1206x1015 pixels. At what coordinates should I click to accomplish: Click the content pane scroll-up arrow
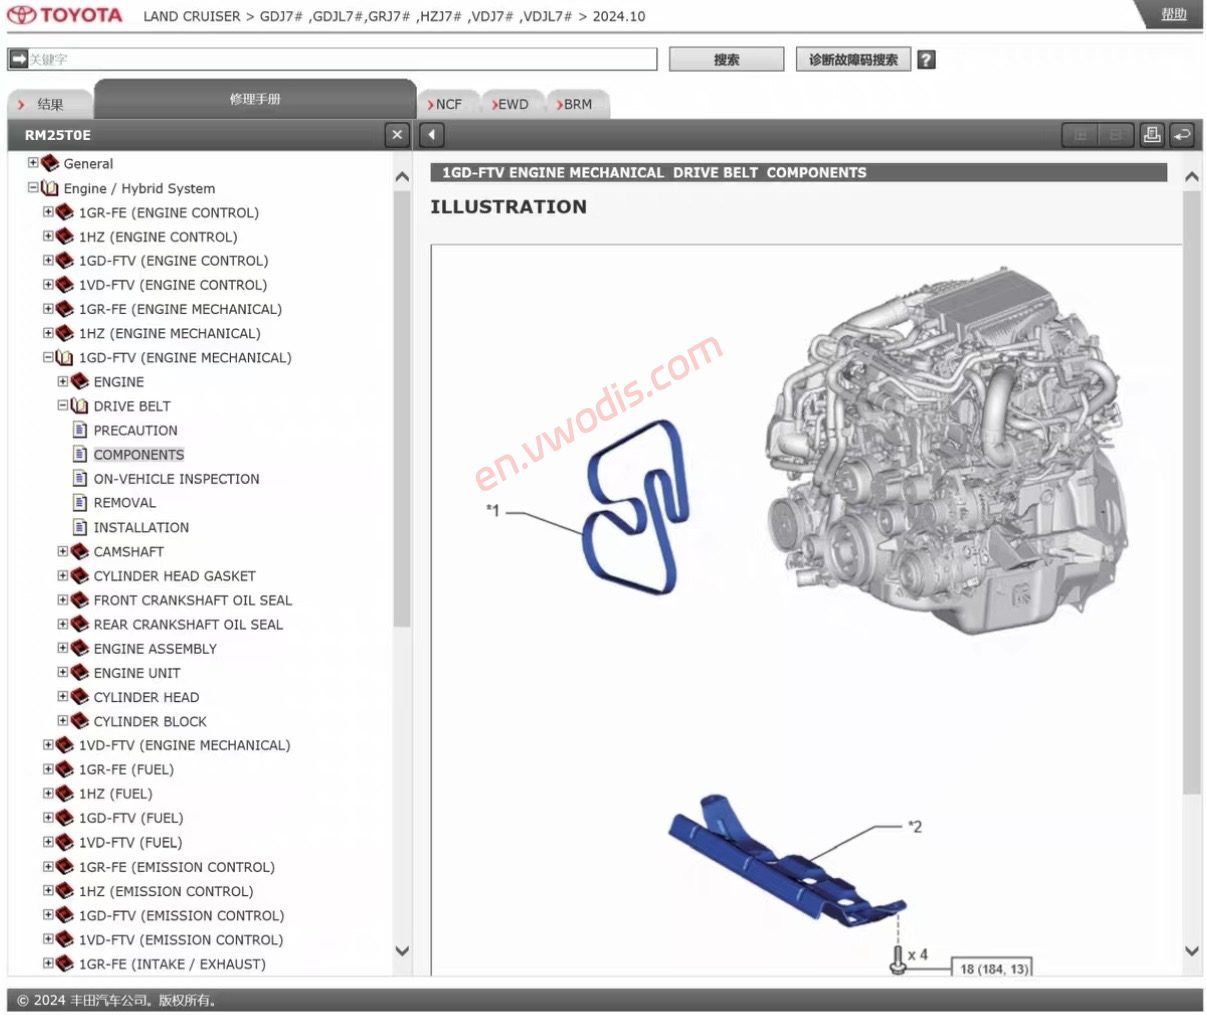tap(1191, 177)
